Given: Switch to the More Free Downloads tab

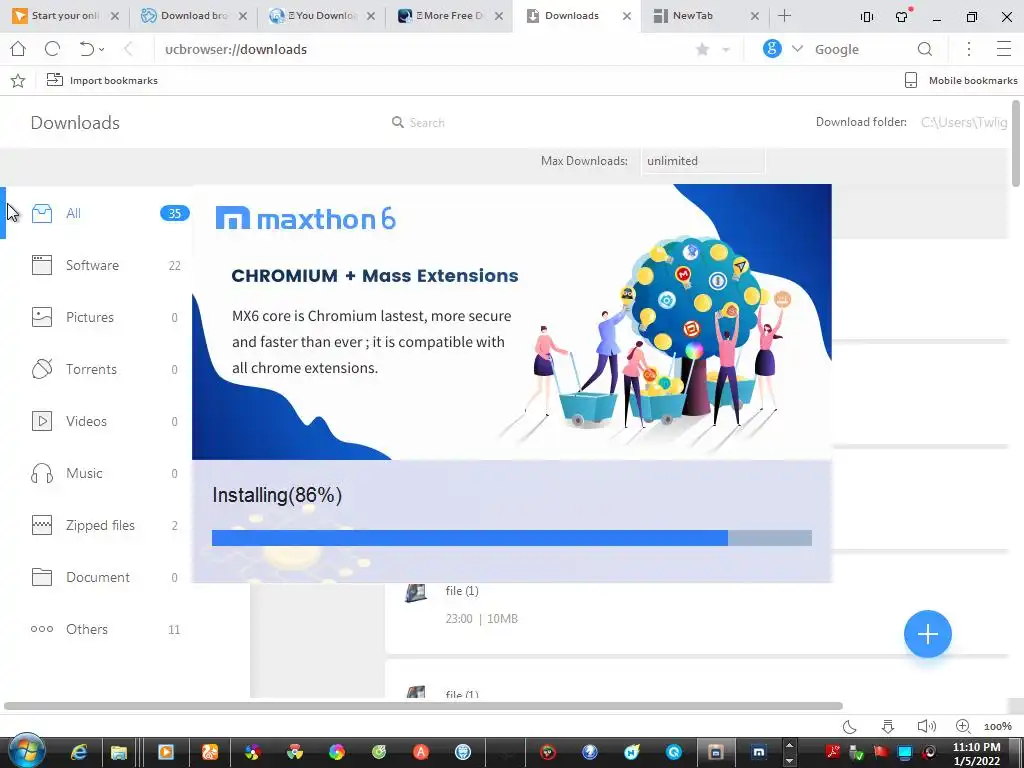Looking at the screenshot, I should [450, 16].
